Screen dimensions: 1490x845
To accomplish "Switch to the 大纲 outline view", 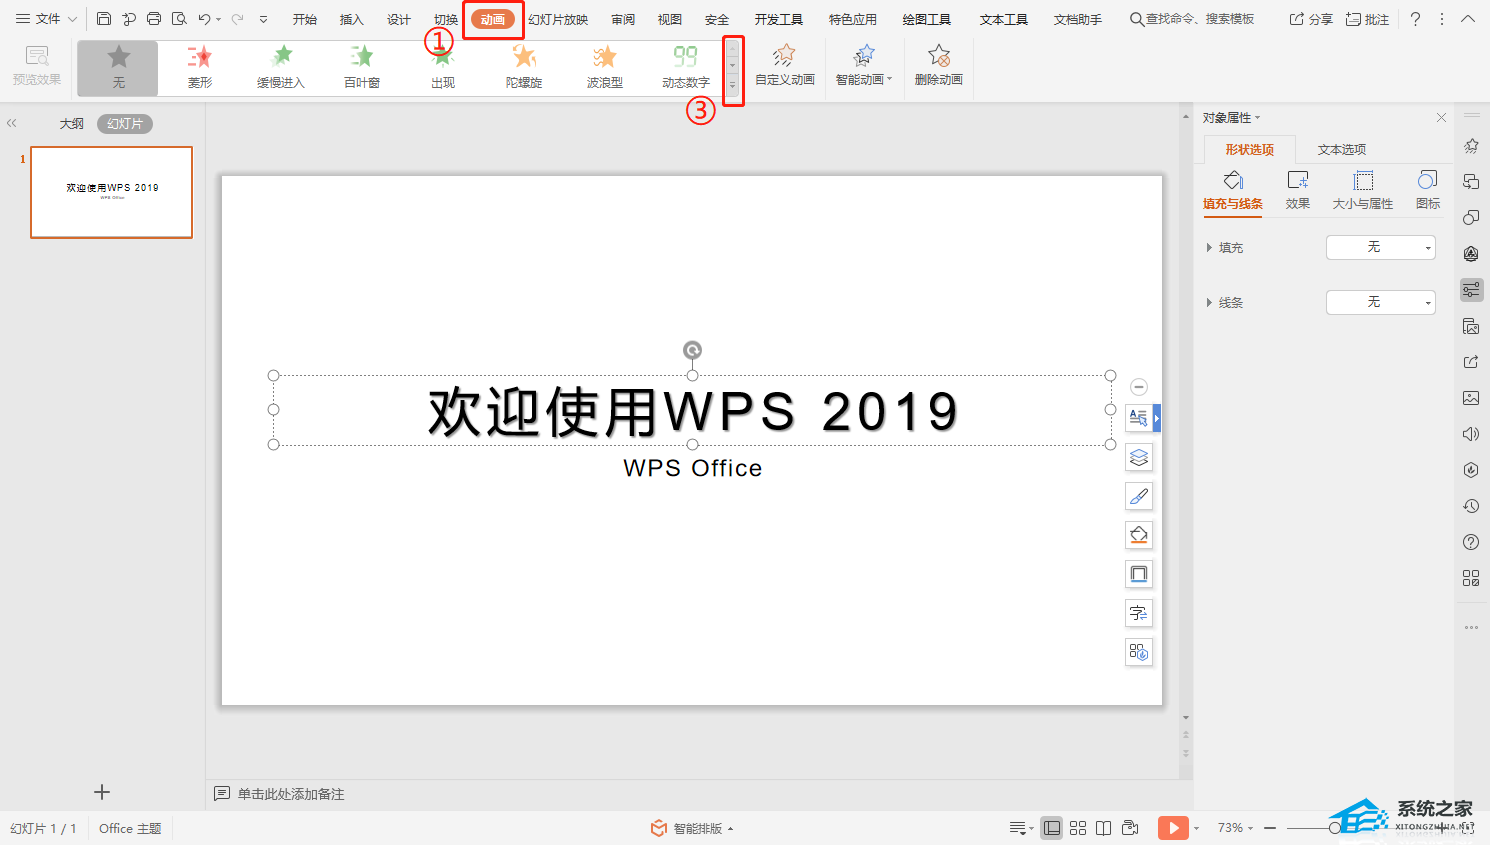I will [x=72, y=123].
